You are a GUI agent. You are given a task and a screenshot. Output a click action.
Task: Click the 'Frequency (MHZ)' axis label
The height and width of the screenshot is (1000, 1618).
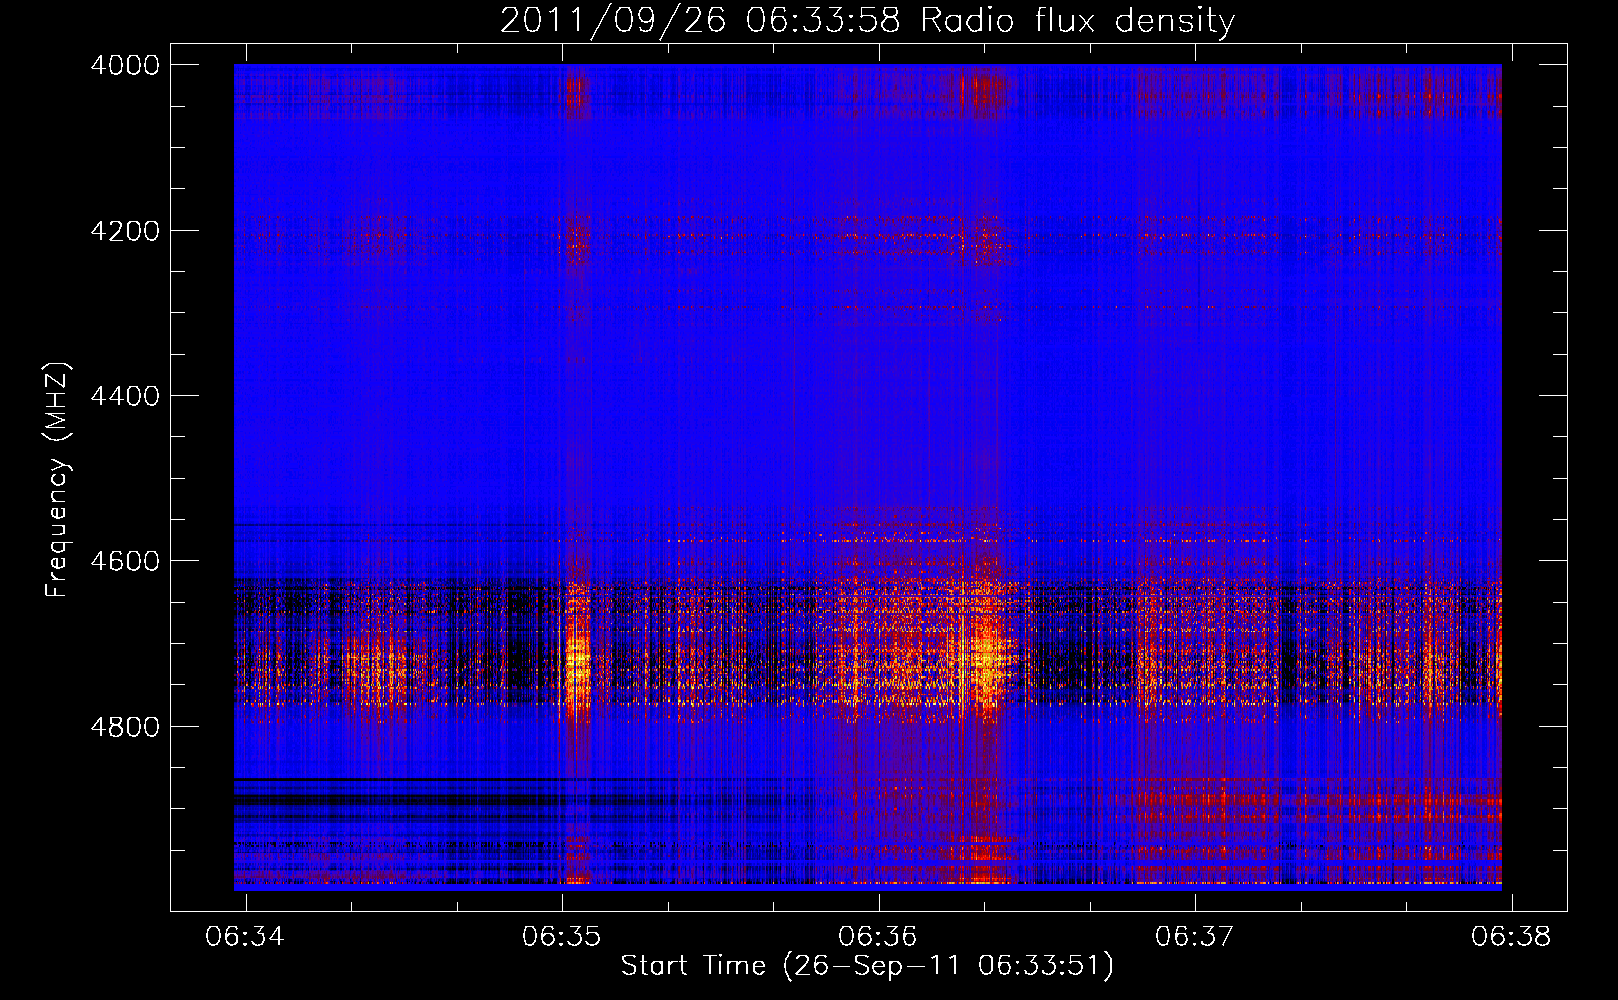58,480
